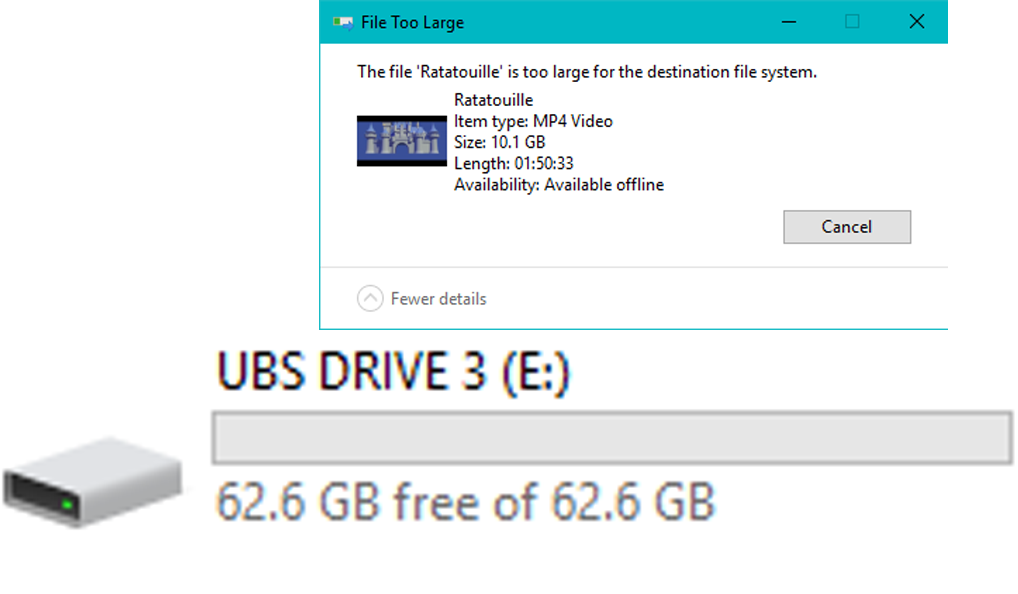Screen dimensions: 1018x594
Task: Click the Size: 10.1 GB line
Action: (x=499, y=142)
